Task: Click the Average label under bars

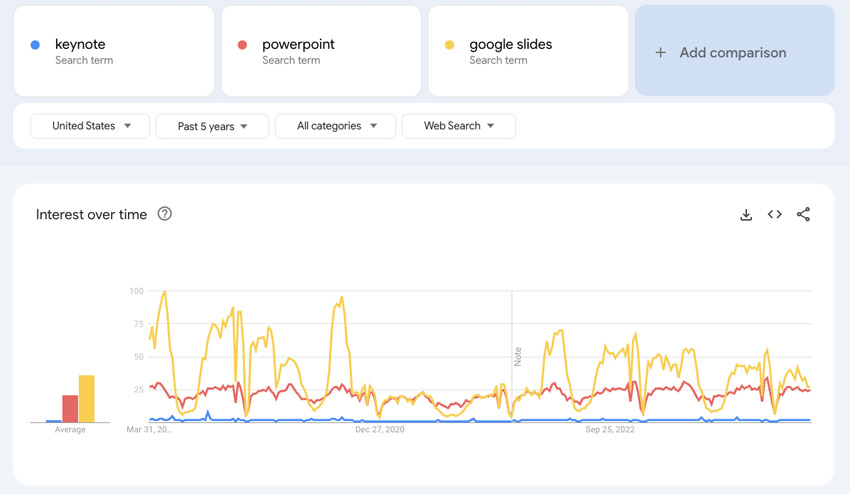Action: pyautogui.click(x=70, y=429)
